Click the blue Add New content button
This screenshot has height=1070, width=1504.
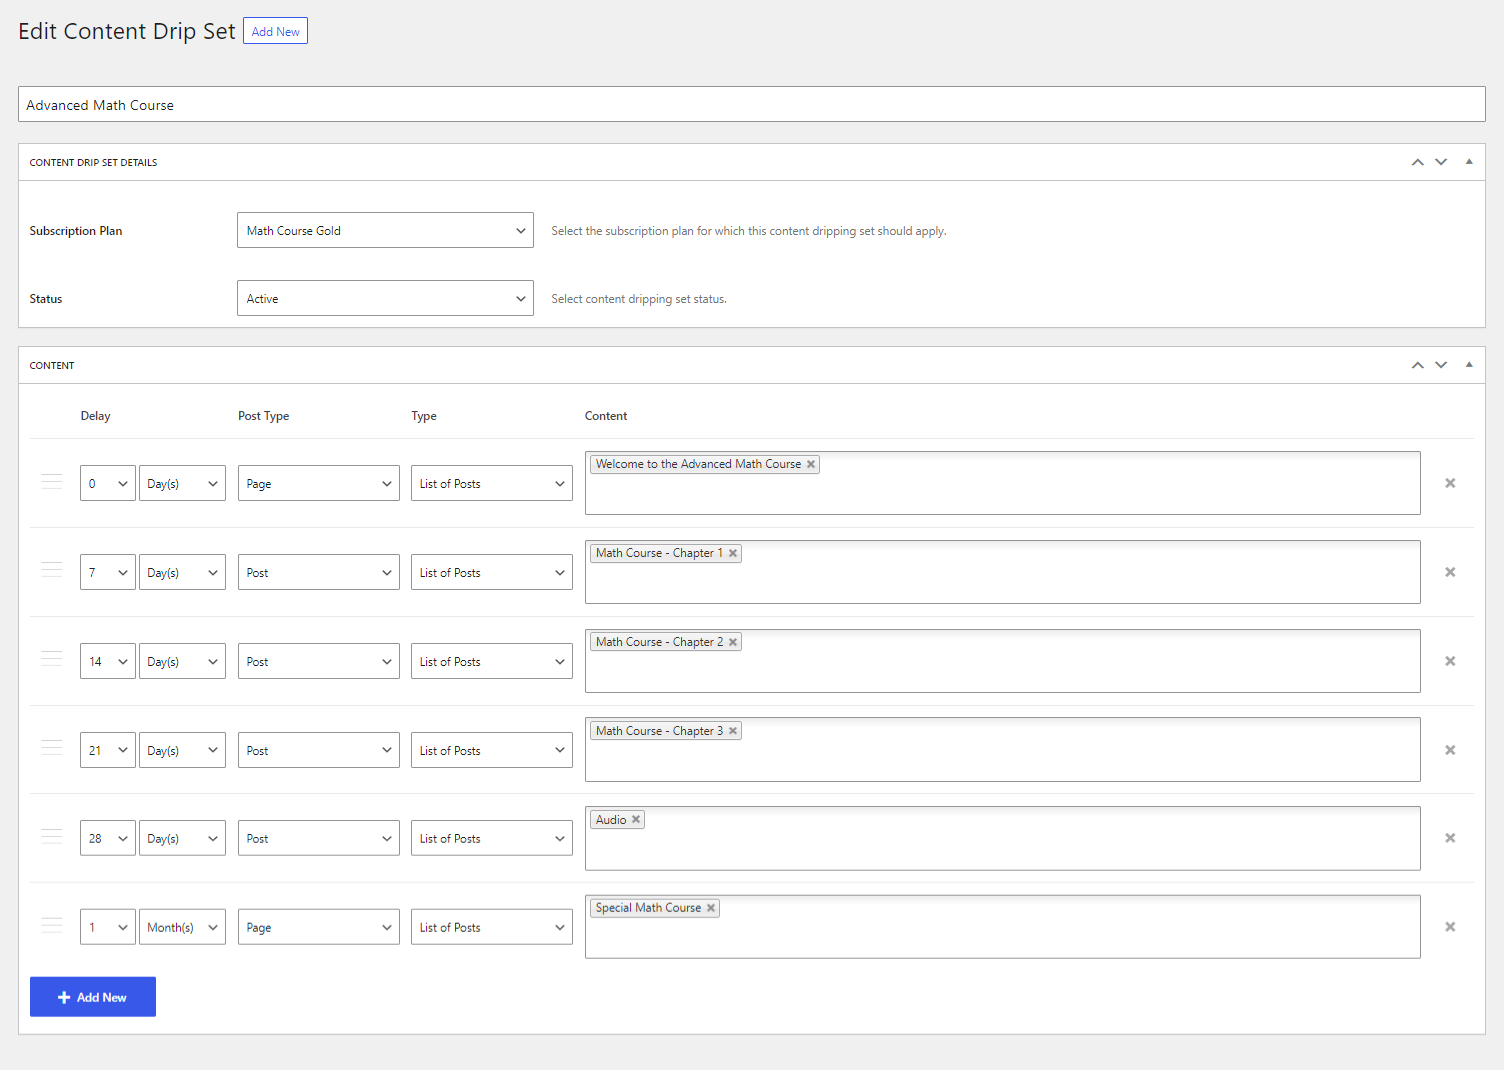[93, 997]
